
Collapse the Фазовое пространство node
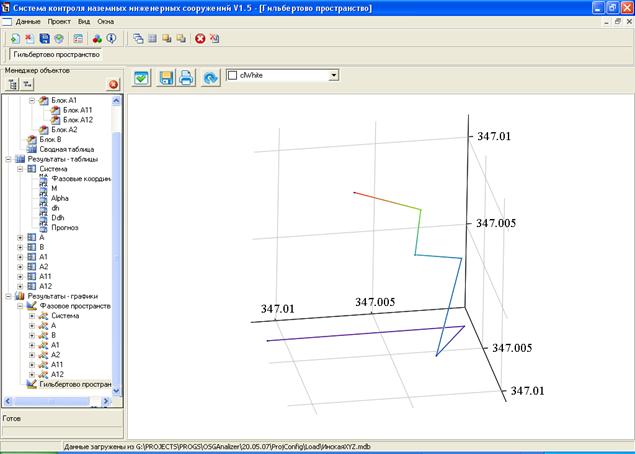coord(20,306)
